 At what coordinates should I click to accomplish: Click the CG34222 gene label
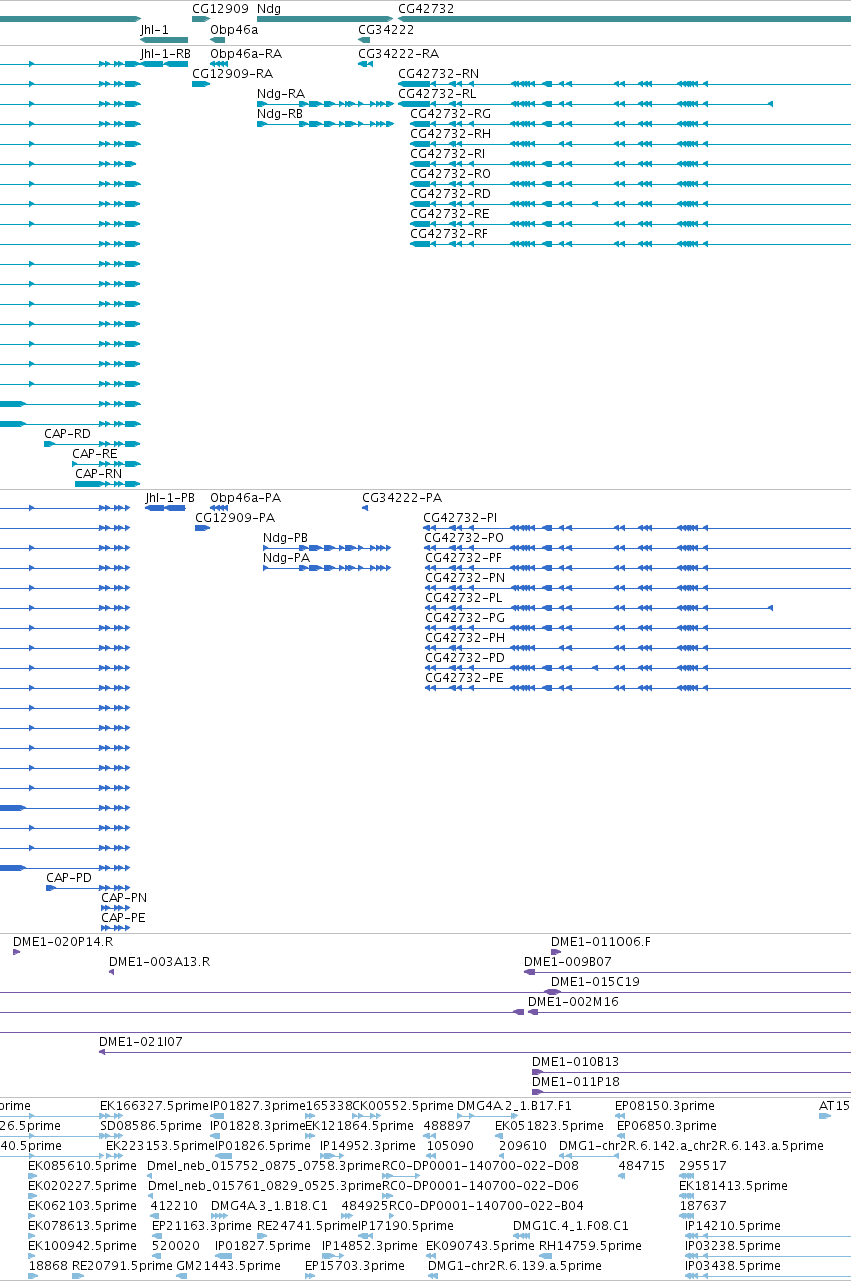click(x=386, y=30)
